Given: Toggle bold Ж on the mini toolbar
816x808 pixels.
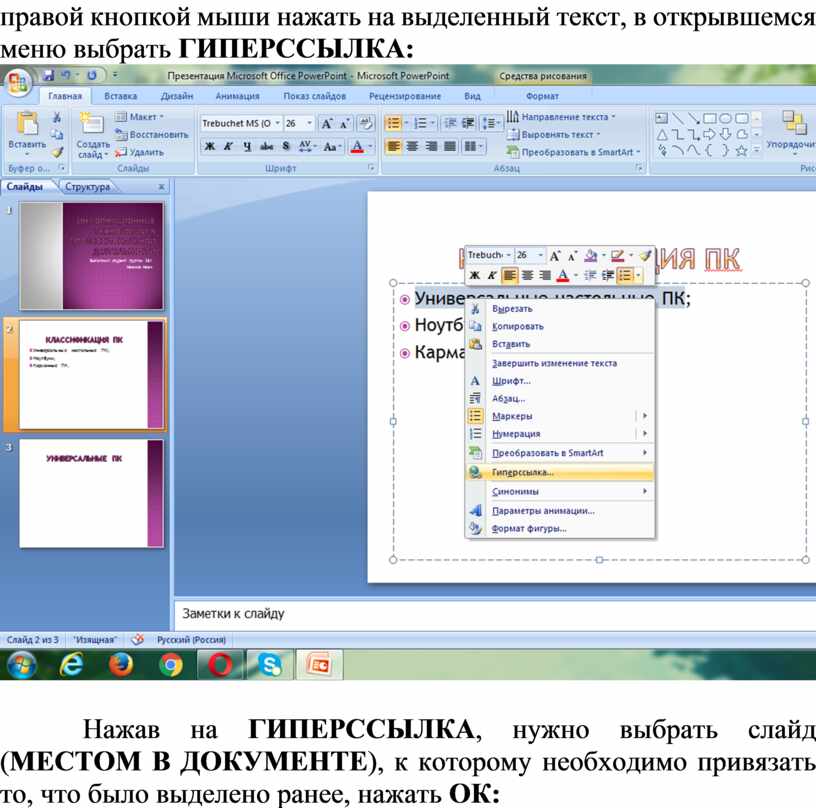Looking at the screenshot, I should coord(474,275).
